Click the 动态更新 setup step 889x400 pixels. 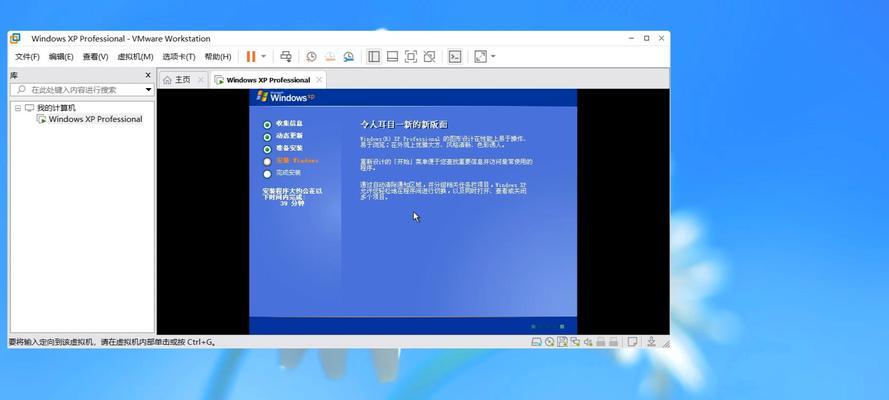click(x=289, y=136)
